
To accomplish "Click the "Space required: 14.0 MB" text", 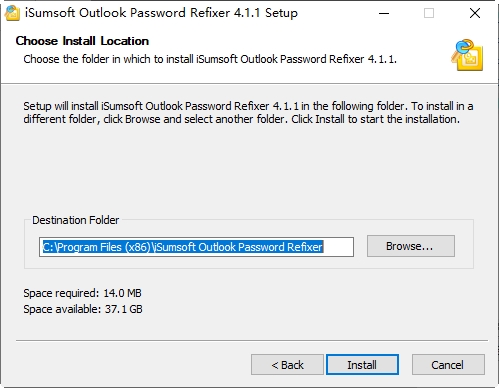I will pyautogui.click(x=82, y=293).
